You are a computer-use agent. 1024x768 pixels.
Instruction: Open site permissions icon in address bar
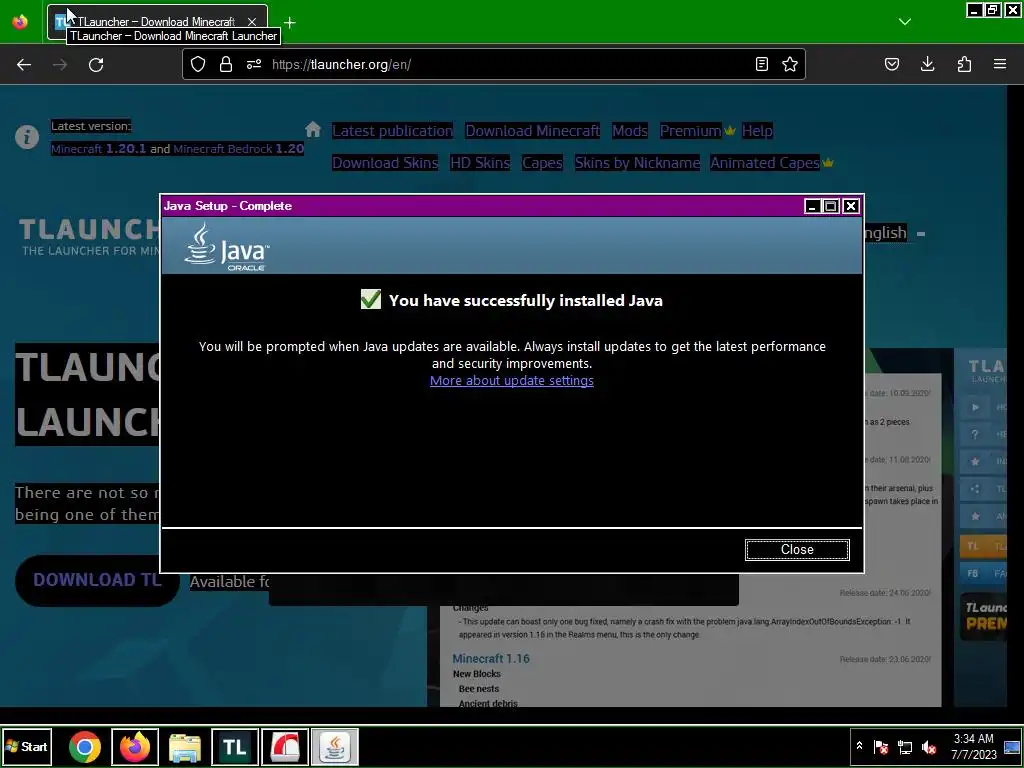click(254, 64)
